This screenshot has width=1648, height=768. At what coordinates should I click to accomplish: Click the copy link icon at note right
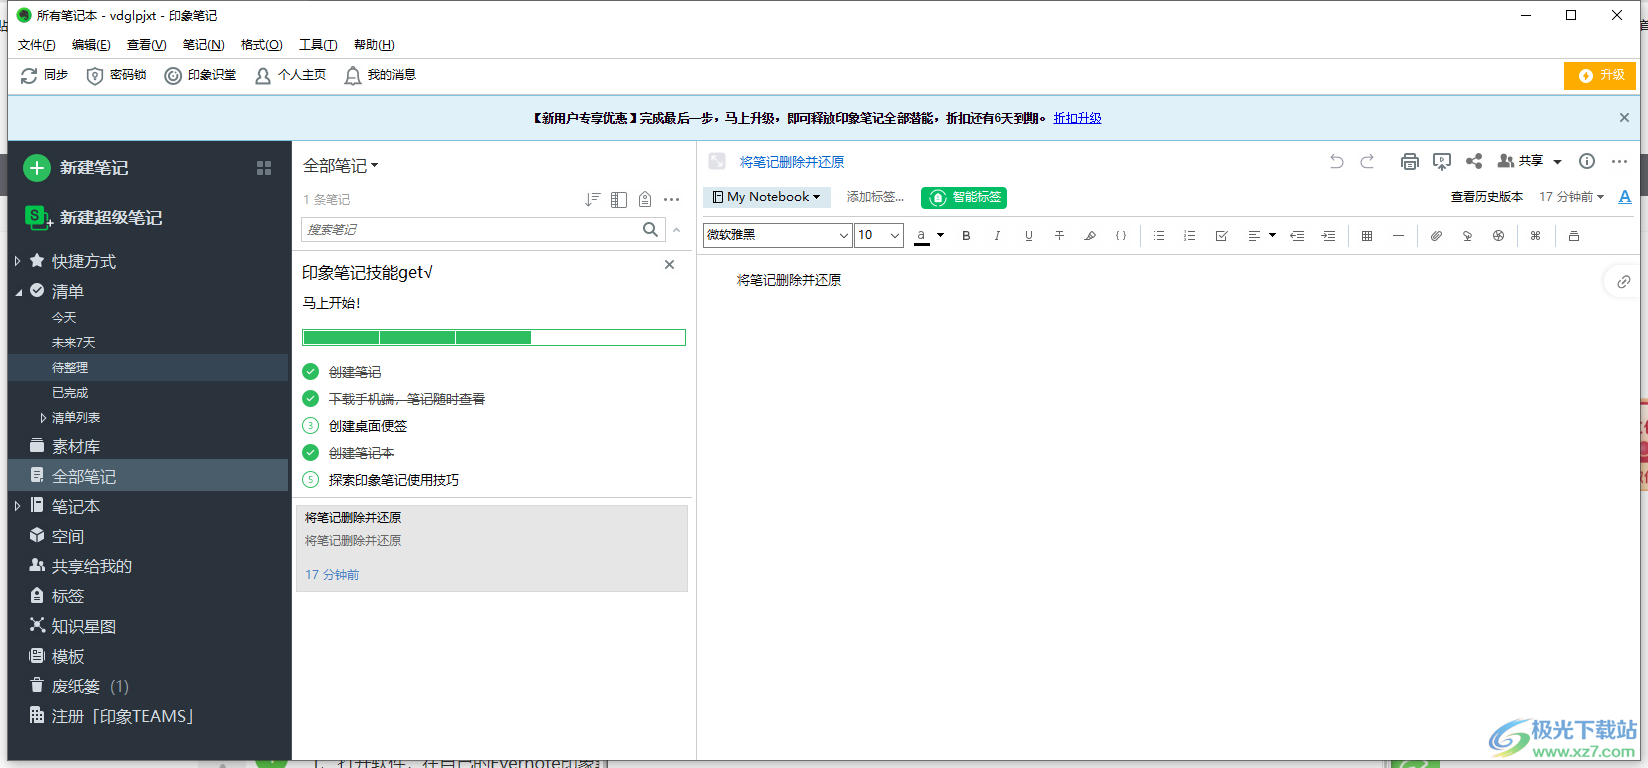(x=1624, y=282)
